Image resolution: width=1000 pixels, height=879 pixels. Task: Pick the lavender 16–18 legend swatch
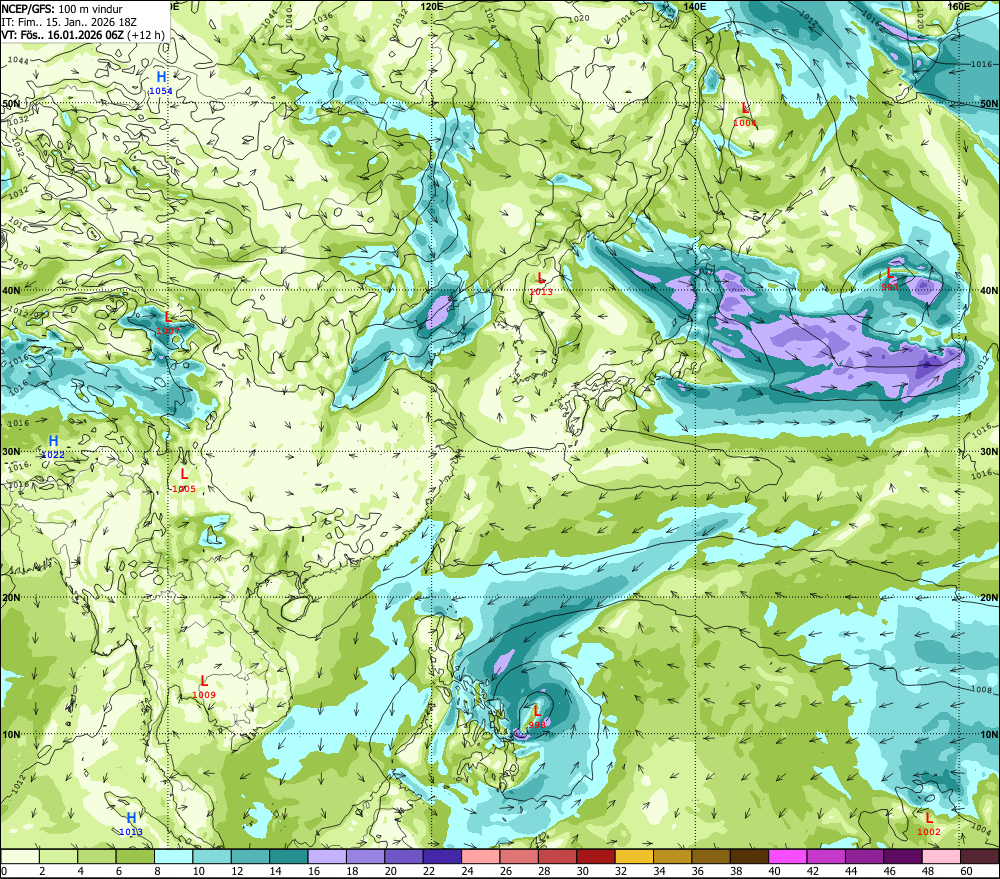pyautogui.click(x=327, y=856)
